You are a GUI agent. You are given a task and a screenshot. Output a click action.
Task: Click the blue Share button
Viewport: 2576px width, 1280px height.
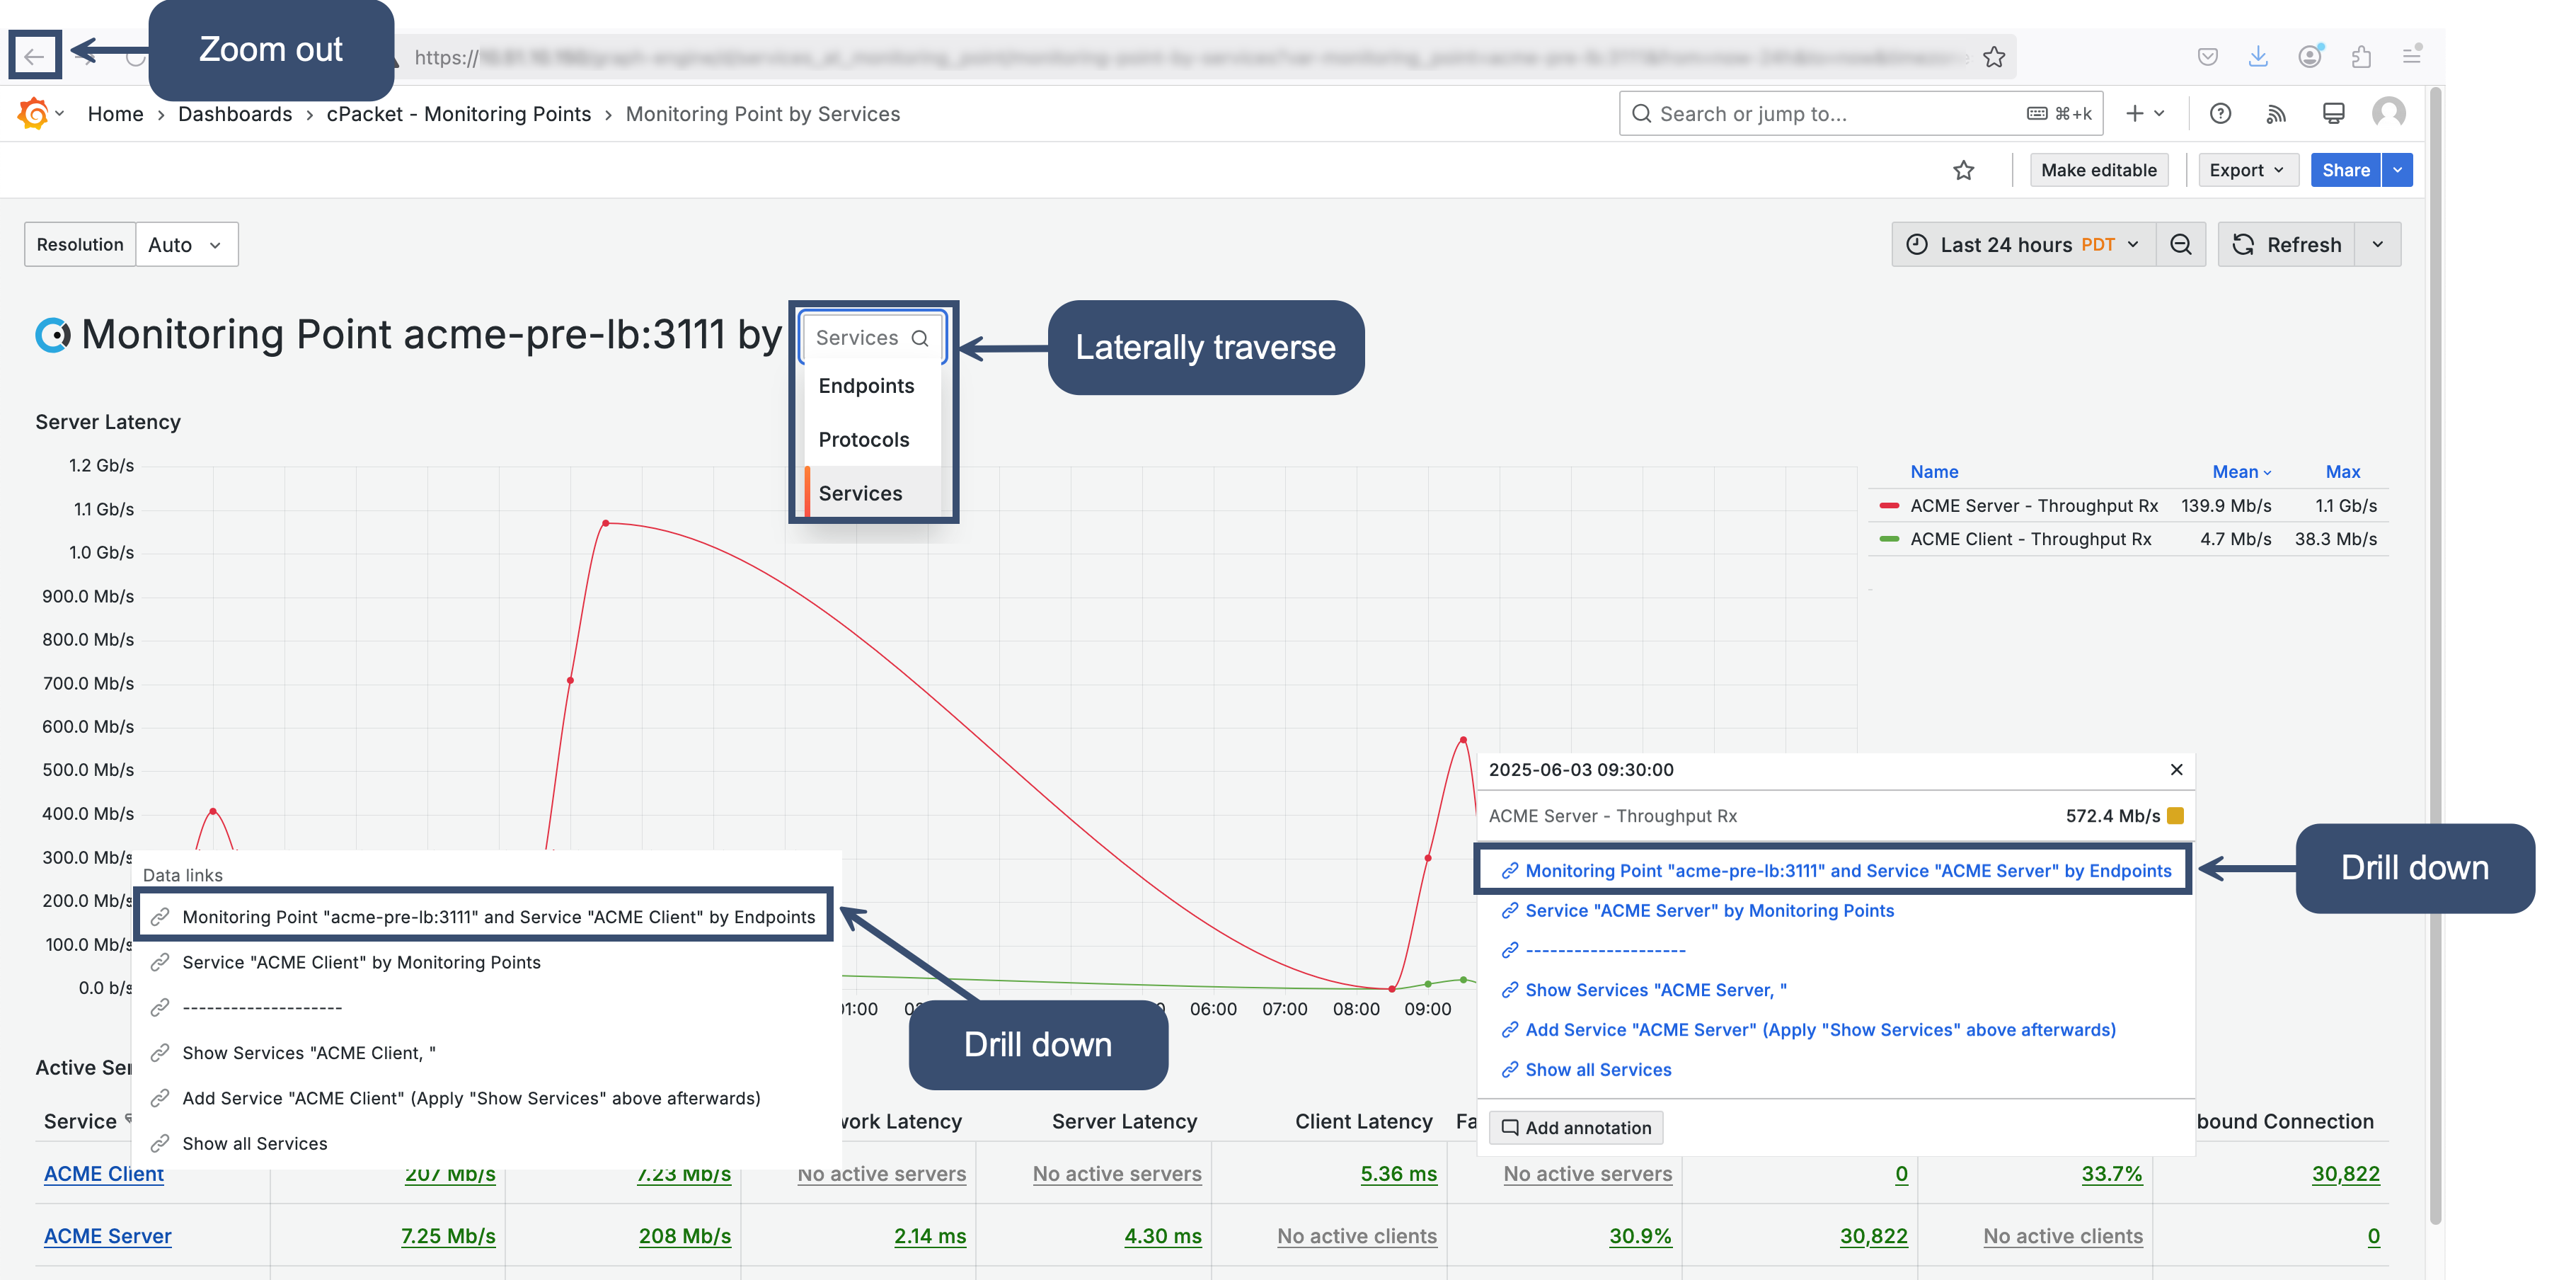pos(2346,170)
